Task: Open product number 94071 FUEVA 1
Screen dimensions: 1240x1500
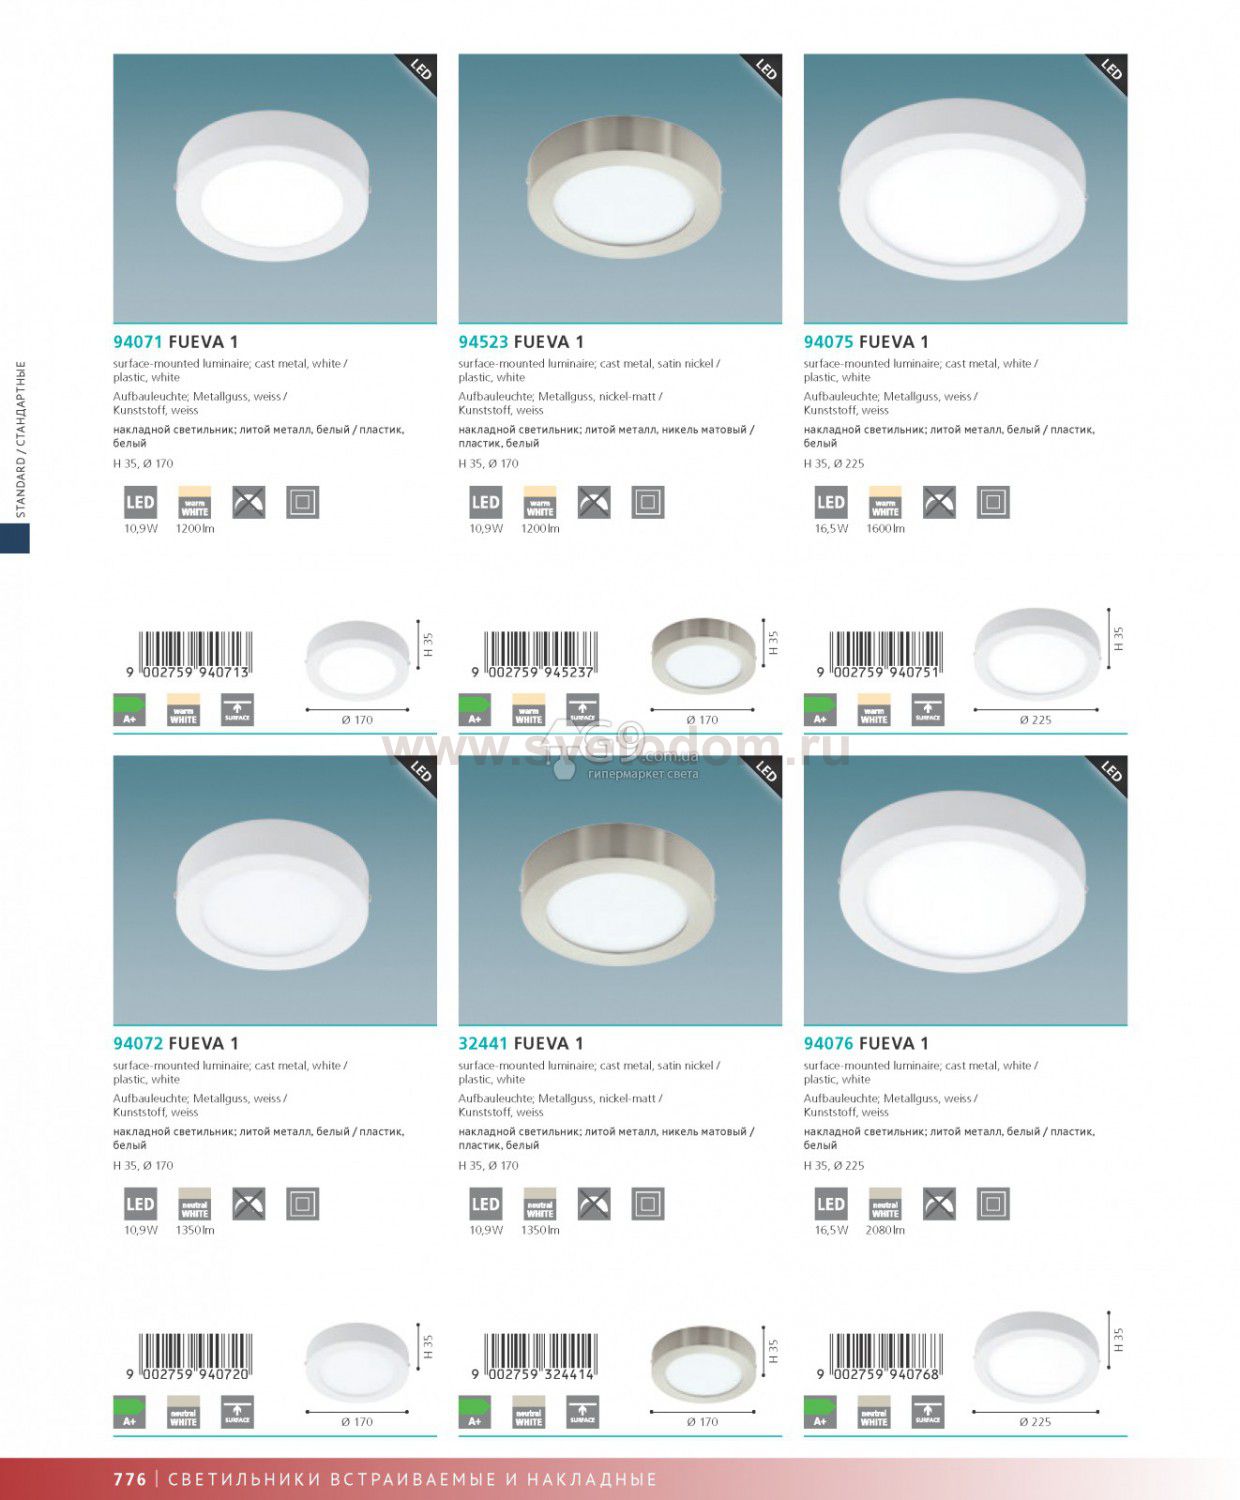Action: (x=176, y=342)
